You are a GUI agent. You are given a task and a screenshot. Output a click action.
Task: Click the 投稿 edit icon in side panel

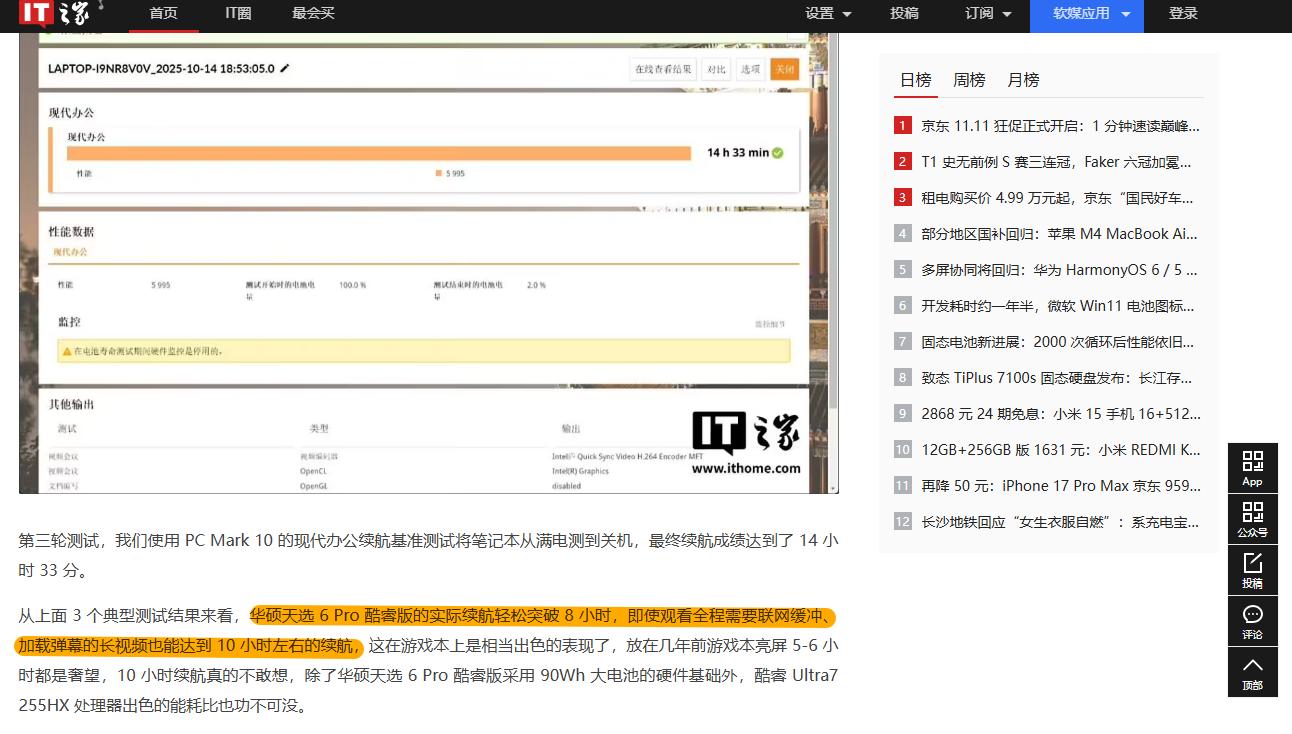click(1252, 569)
